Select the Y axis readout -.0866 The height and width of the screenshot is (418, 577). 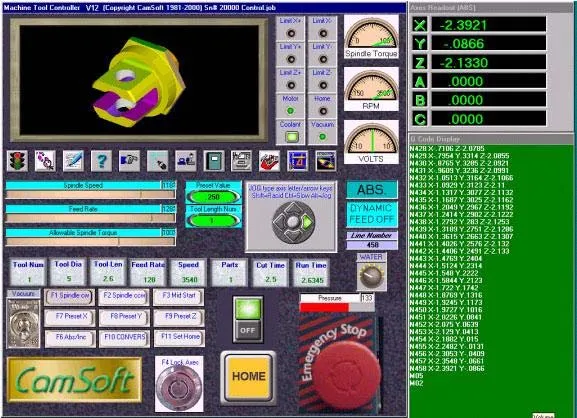[x=488, y=43]
